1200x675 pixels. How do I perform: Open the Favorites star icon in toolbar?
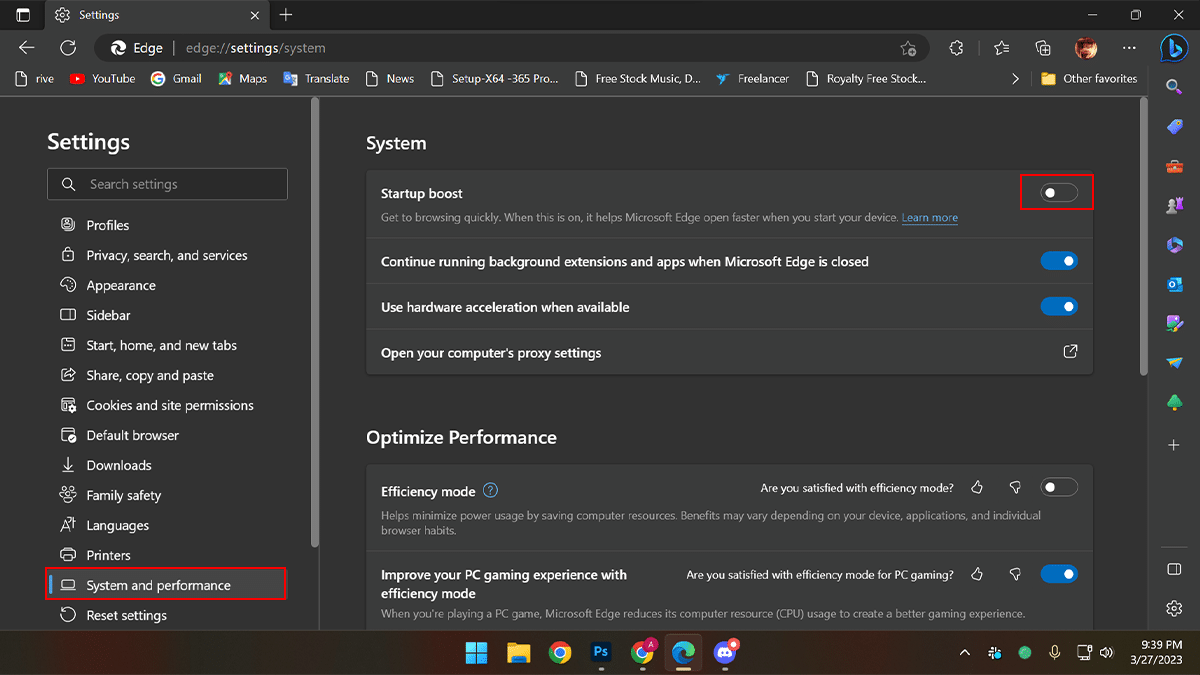point(1001,48)
